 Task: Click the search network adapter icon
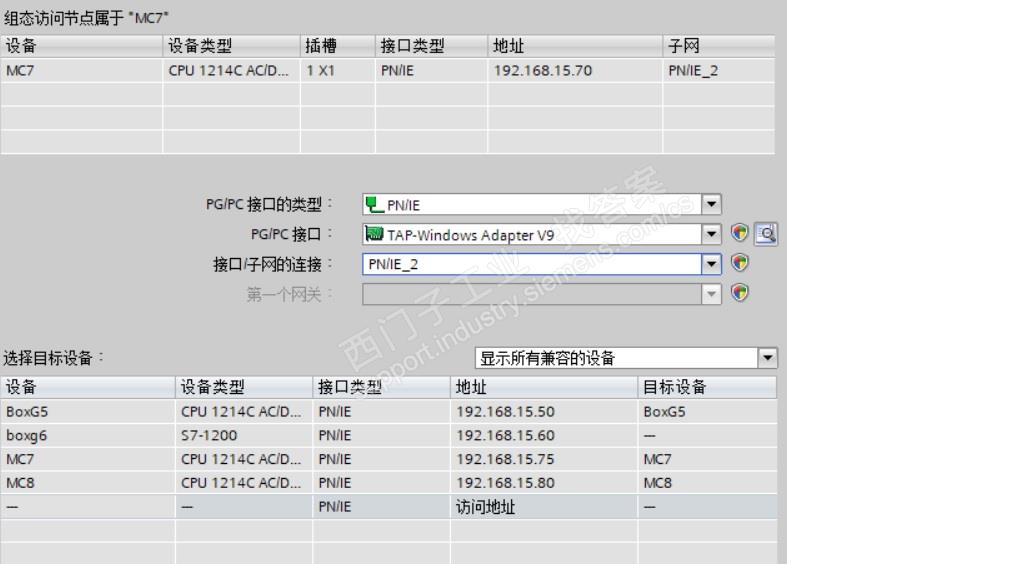coord(766,234)
